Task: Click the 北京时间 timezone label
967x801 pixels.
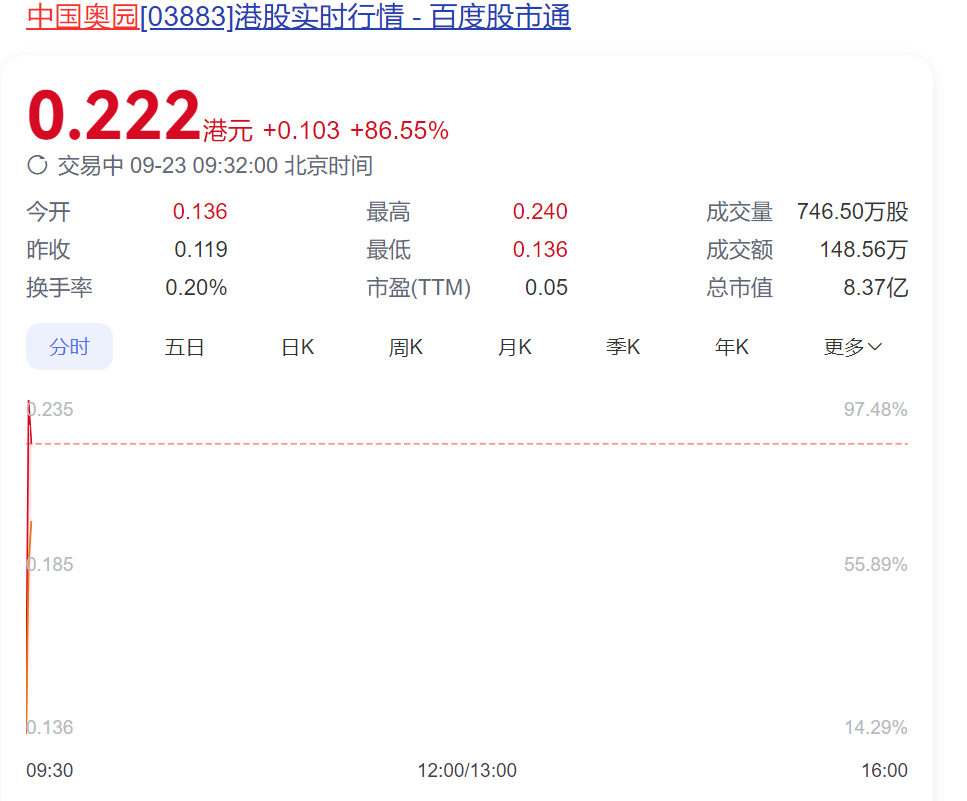Action: (329, 165)
